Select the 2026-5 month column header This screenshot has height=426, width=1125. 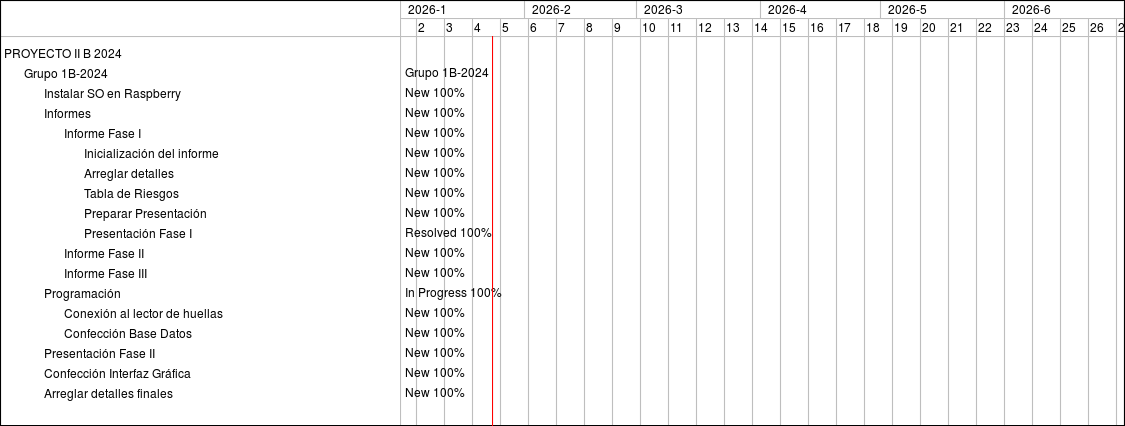coord(908,10)
